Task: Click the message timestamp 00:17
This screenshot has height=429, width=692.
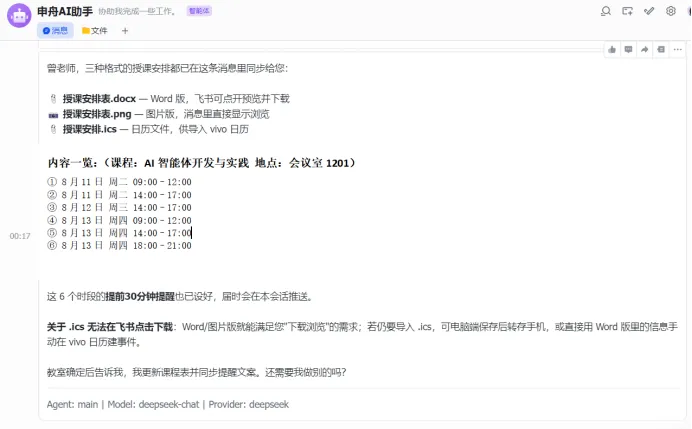Action: pyautogui.click(x=20, y=236)
